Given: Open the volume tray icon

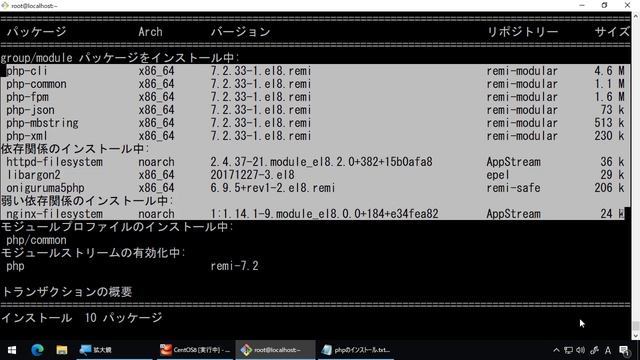Looking at the screenshot, I should [x=580, y=350].
